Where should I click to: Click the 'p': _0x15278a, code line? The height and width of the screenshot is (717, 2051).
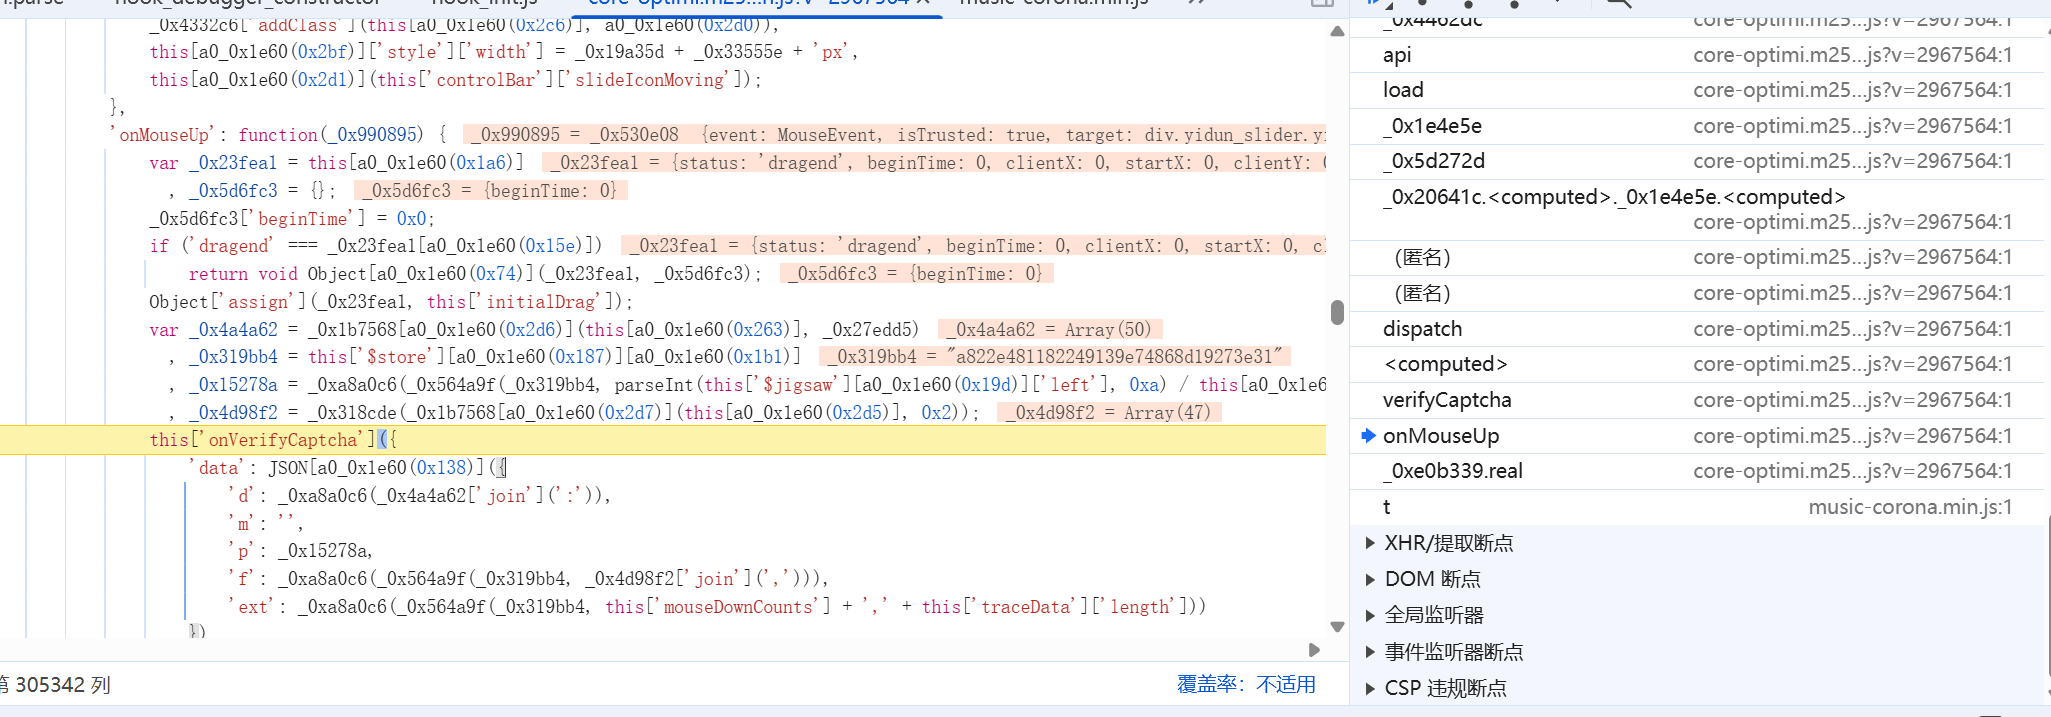[x=300, y=551]
